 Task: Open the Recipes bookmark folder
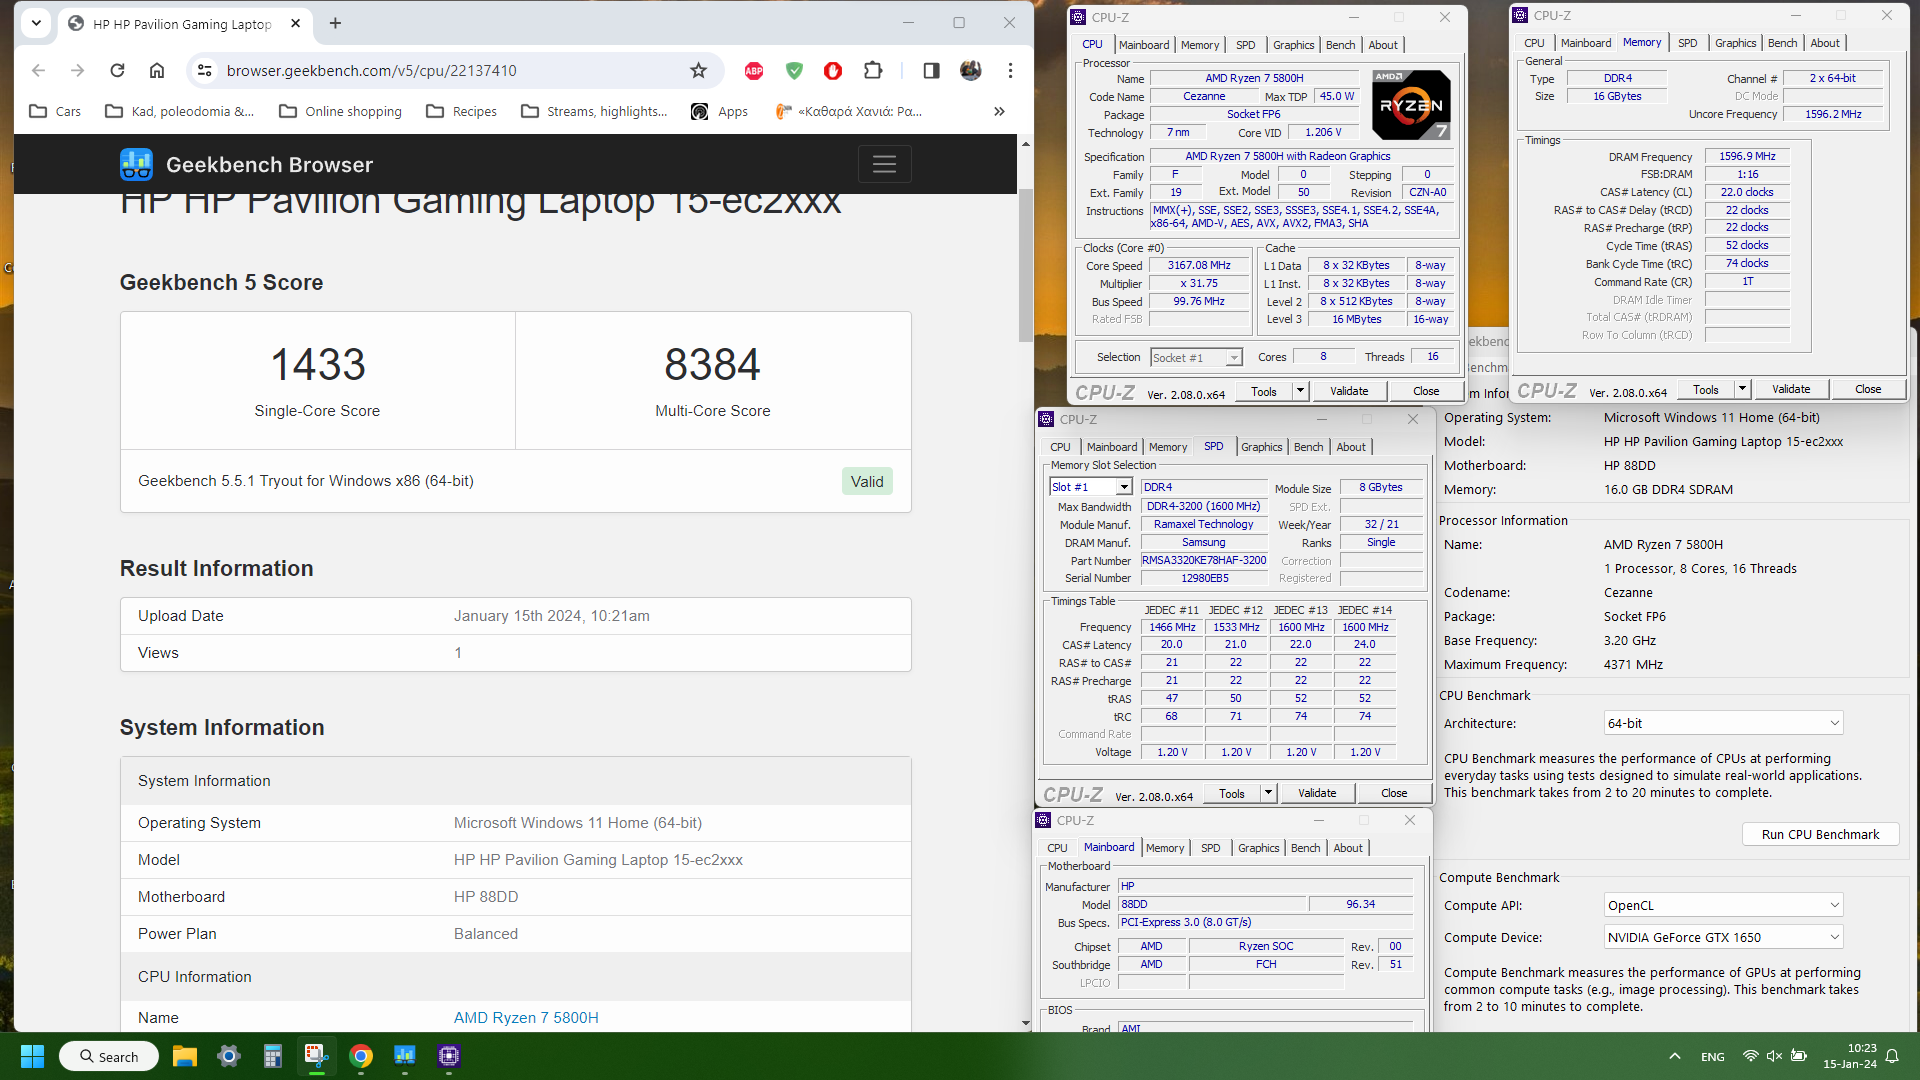pyautogui.click(x=461, y=111)
